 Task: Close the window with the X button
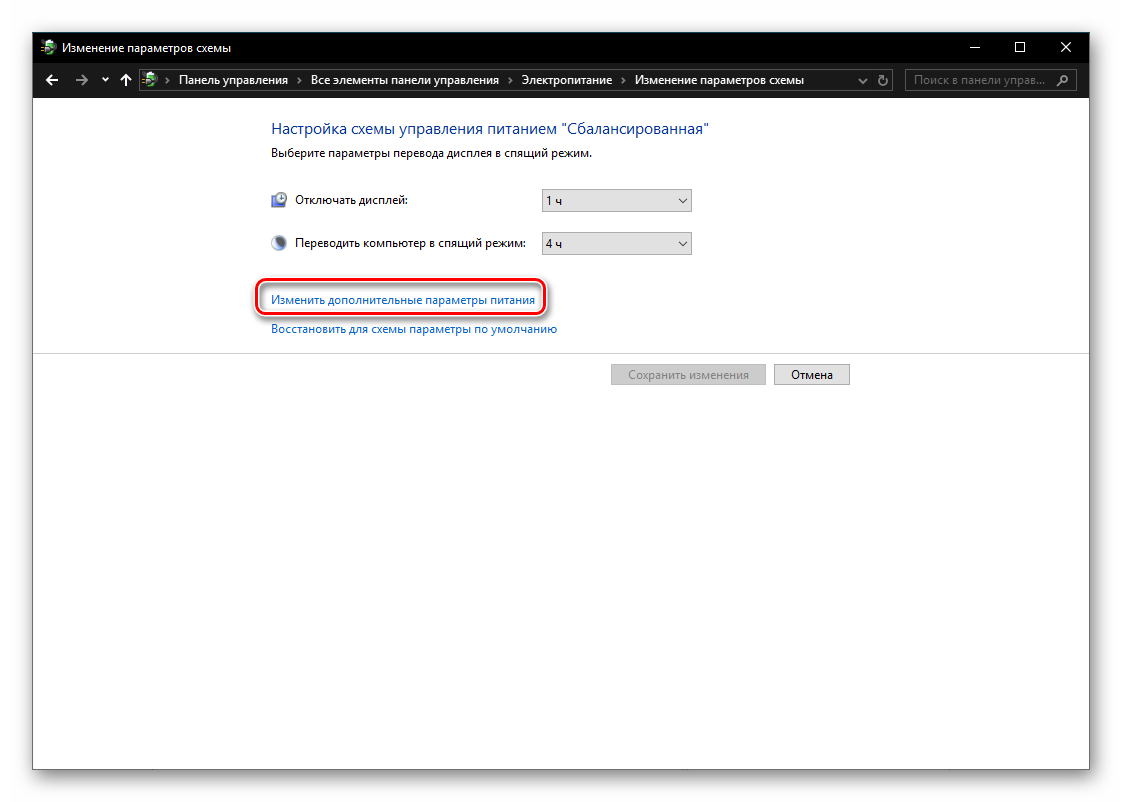[1065, 47]
